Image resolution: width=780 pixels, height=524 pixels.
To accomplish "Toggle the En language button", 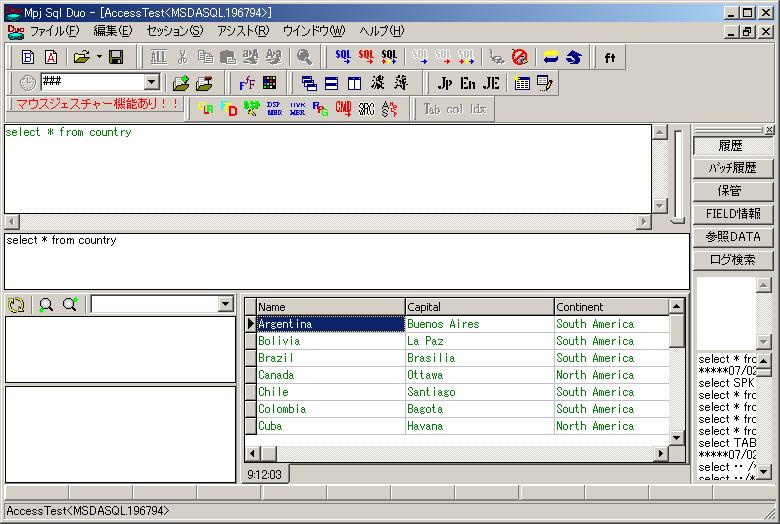I will (x=468, y=83).
